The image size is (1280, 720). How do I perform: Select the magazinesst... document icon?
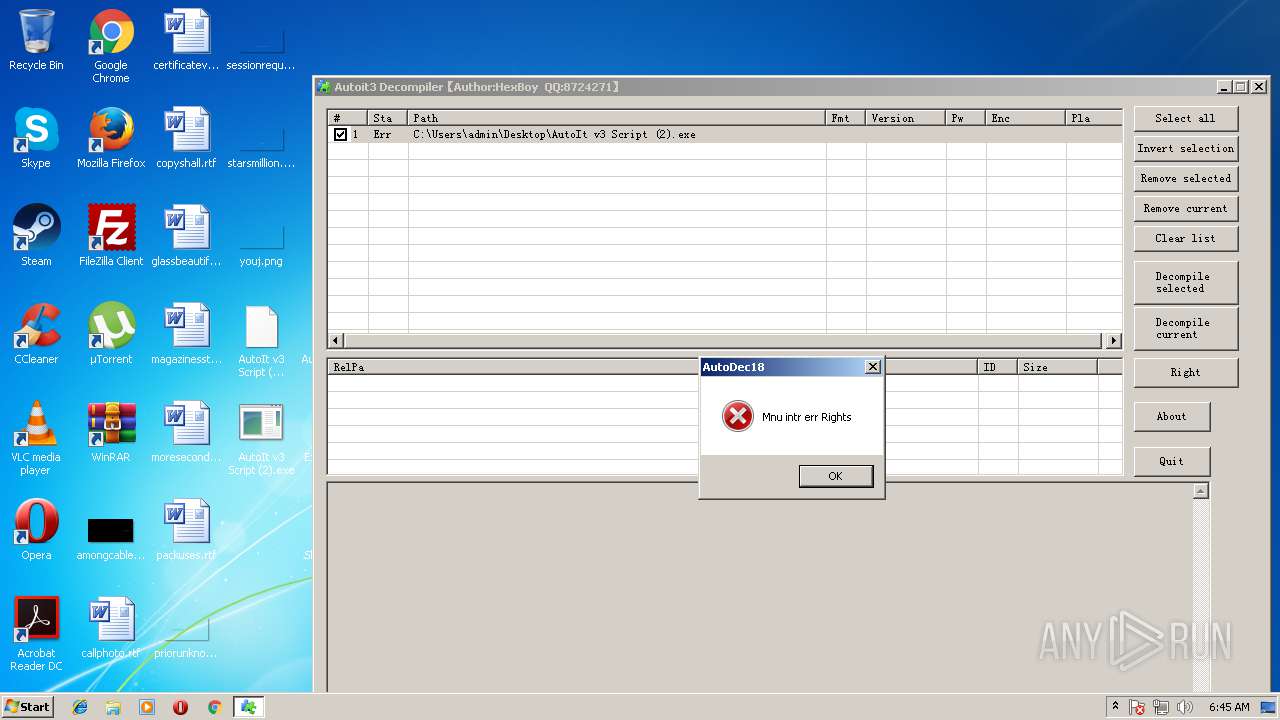186,335
